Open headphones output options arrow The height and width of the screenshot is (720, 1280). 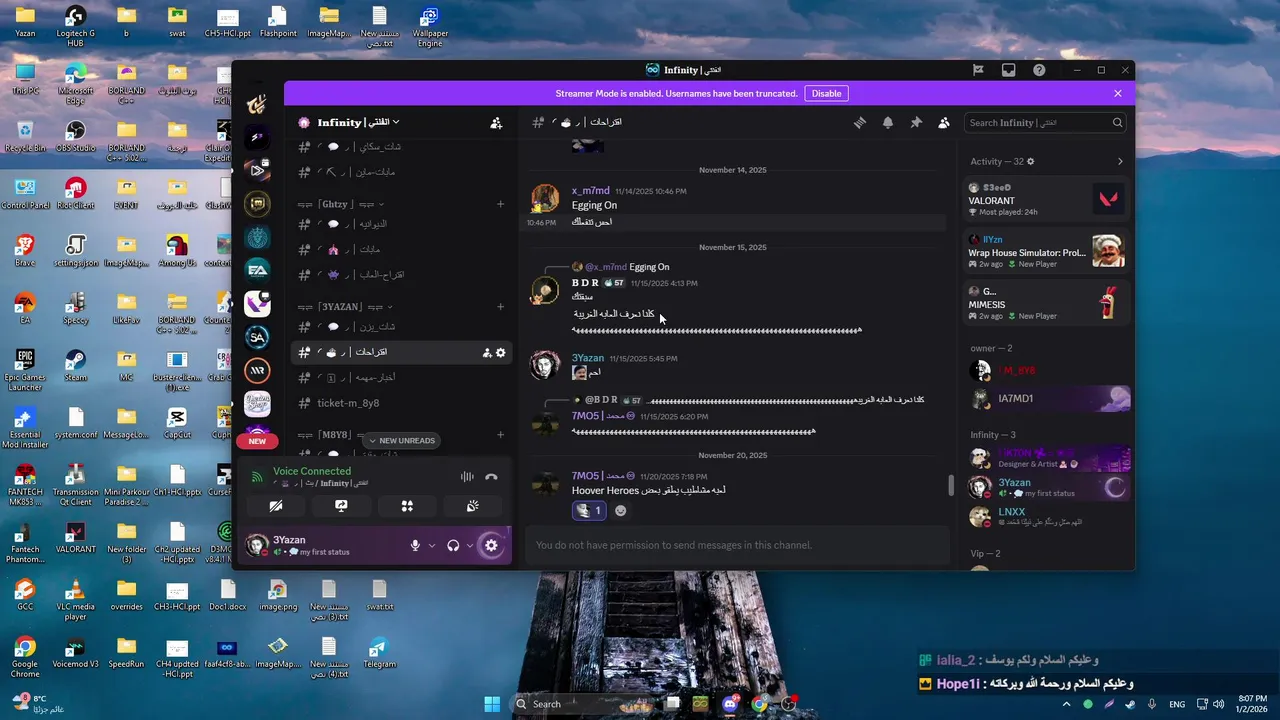pos(469,545)
